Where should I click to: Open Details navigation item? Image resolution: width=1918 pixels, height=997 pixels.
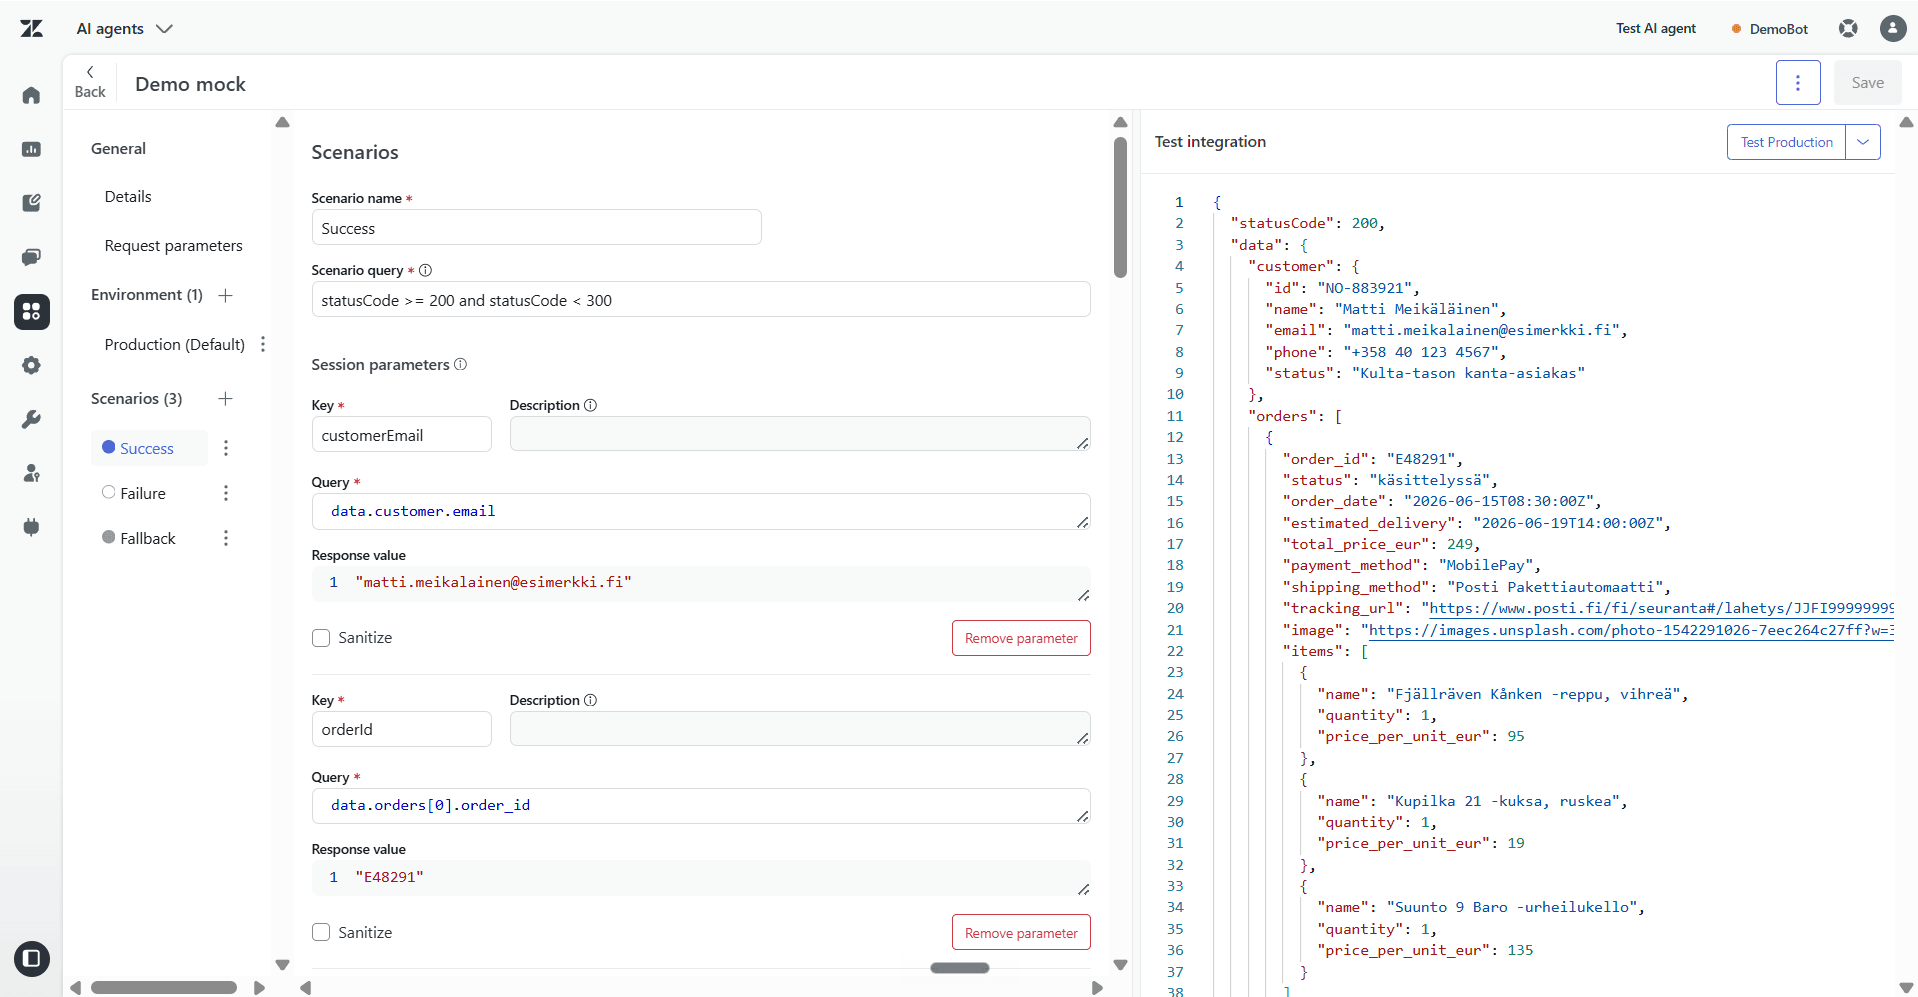(x=128, y=197)
